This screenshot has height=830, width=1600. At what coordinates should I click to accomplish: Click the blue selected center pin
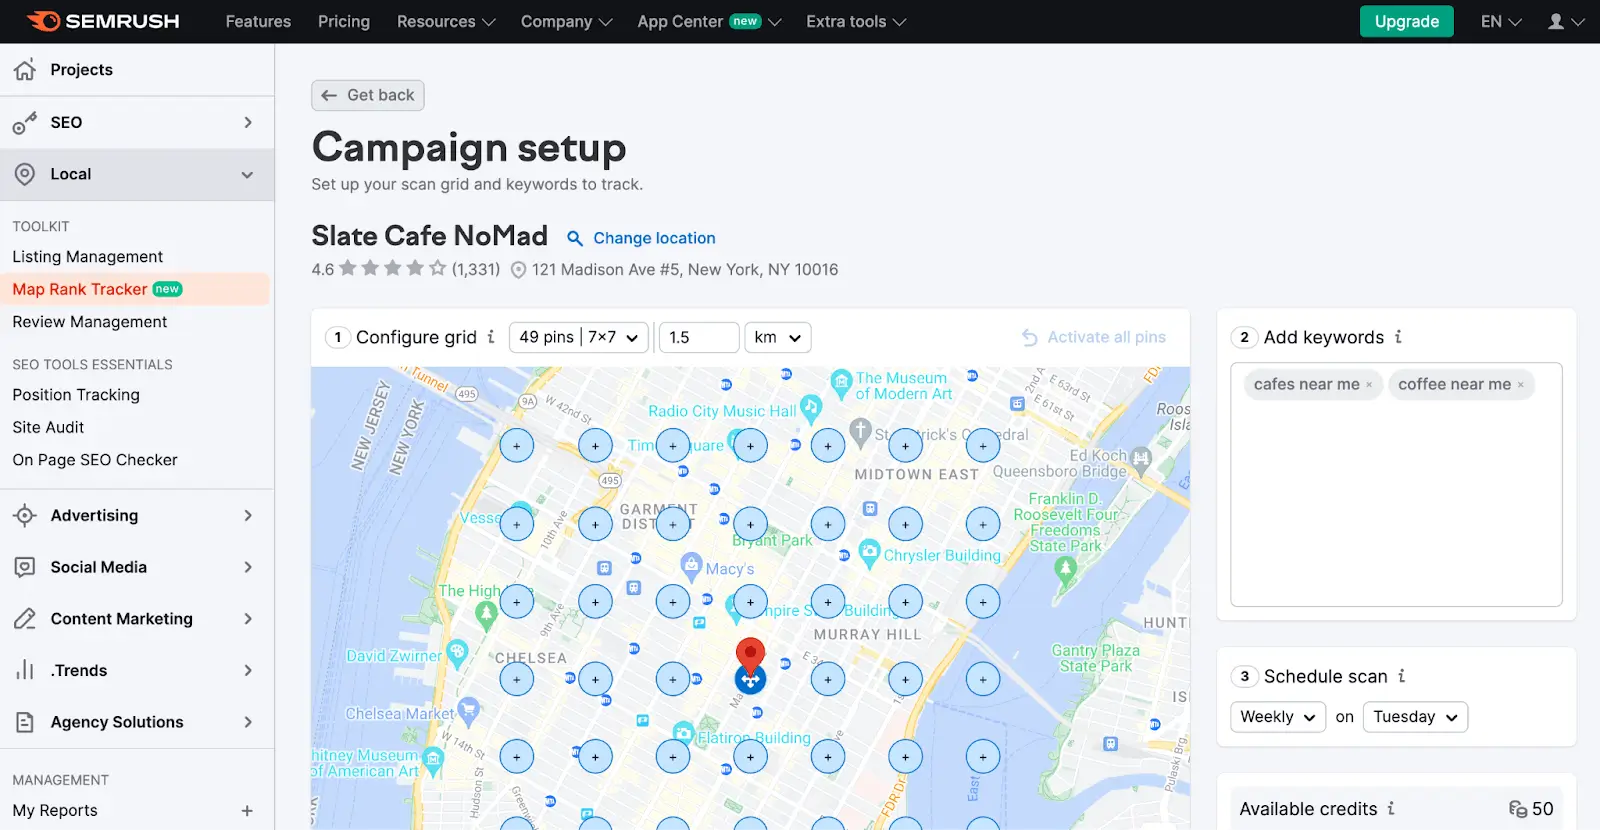750,680
